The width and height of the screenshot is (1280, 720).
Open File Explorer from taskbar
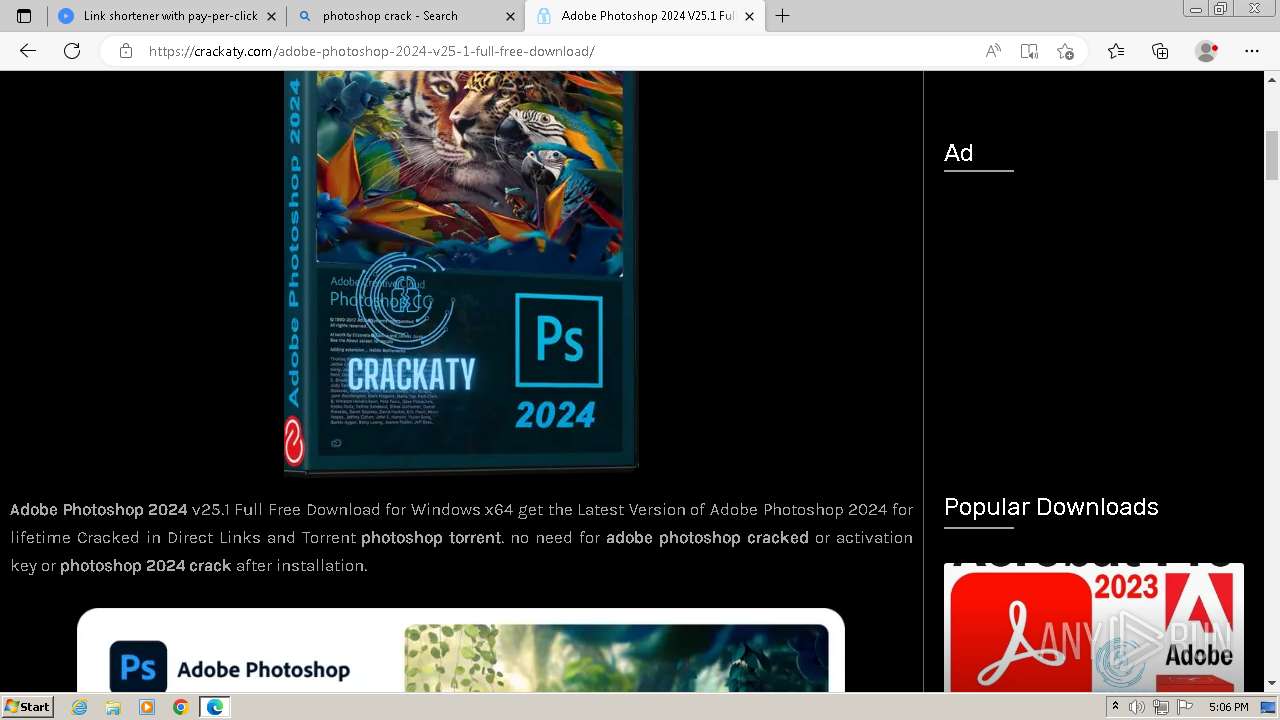[x=113, y=707]
